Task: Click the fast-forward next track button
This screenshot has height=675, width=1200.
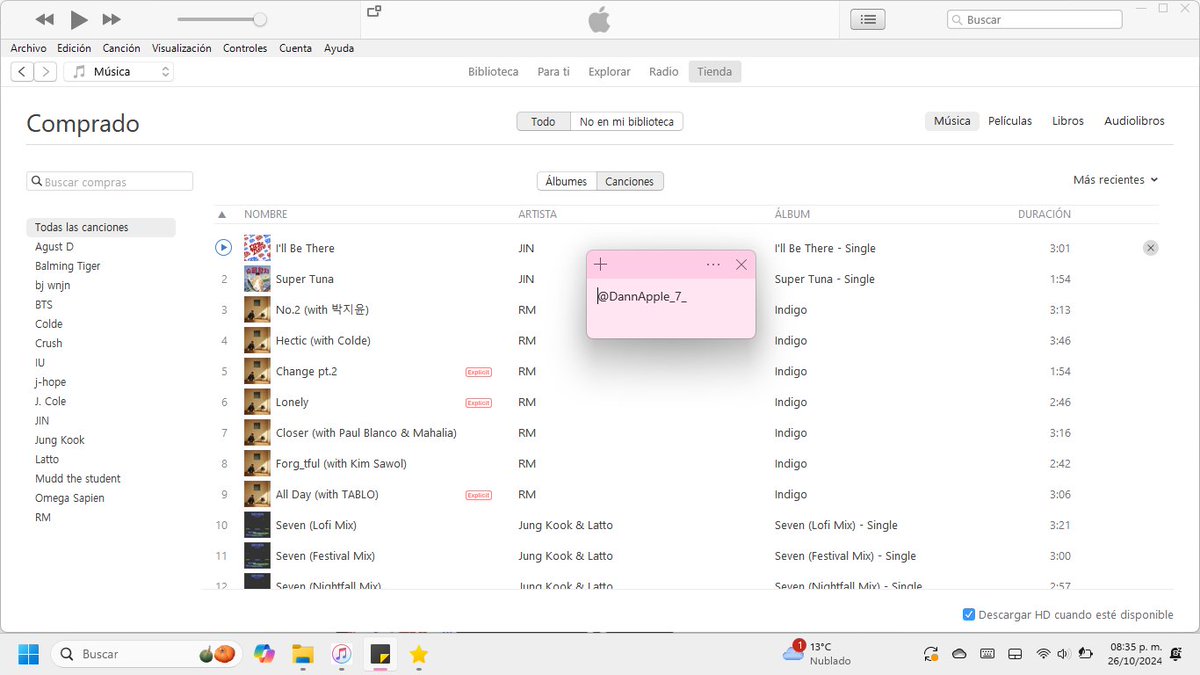Action: click(112, 20)
